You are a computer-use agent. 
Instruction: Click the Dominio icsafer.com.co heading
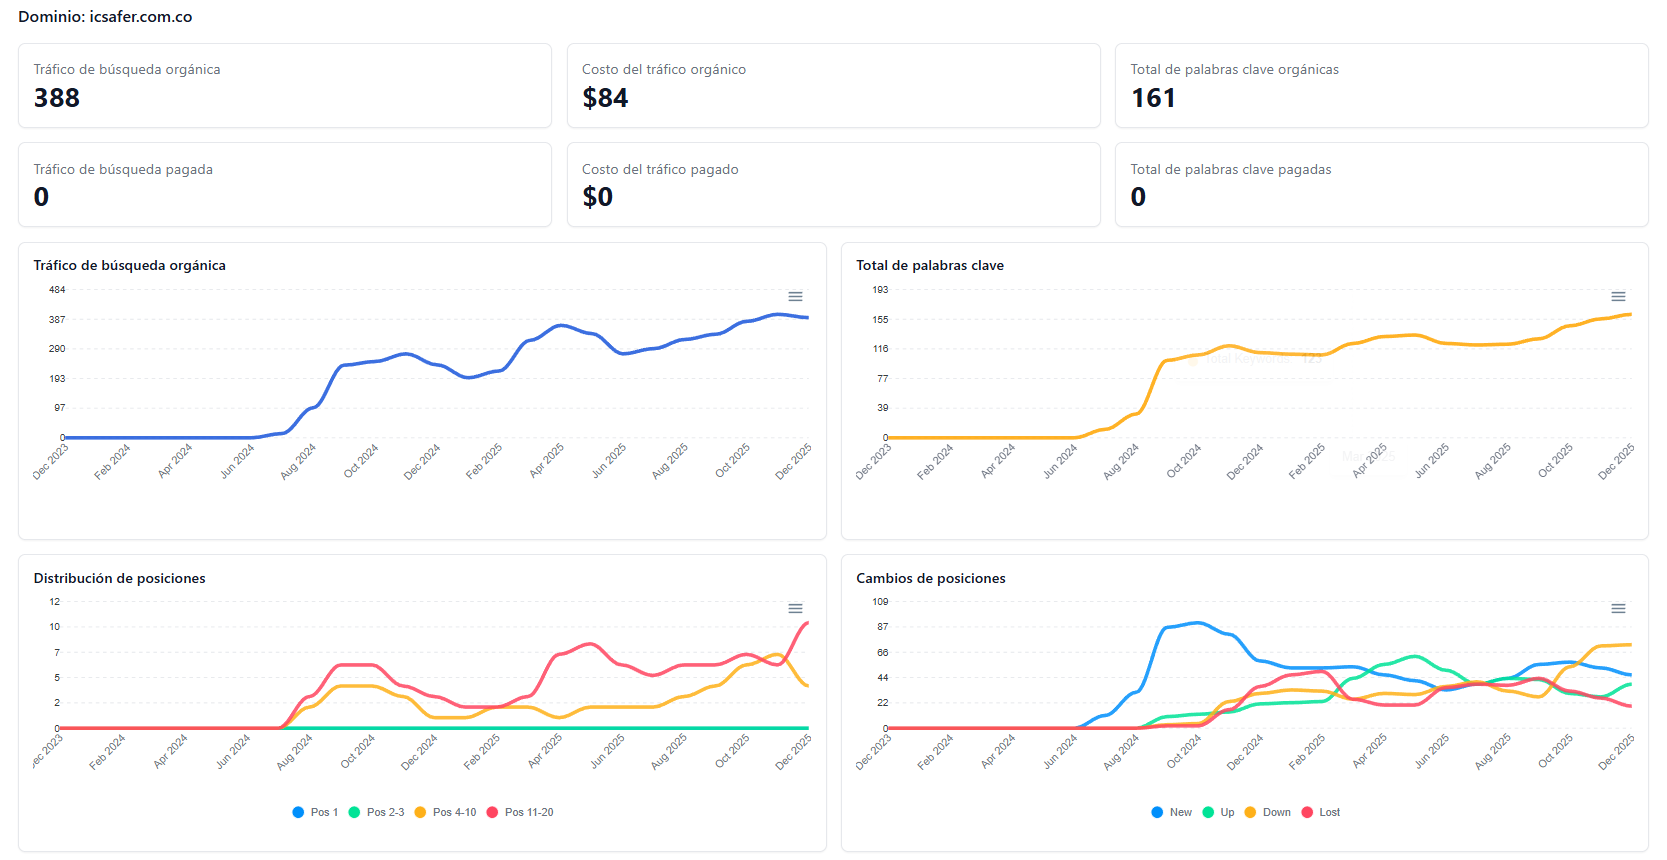click(x=105, y=17)
